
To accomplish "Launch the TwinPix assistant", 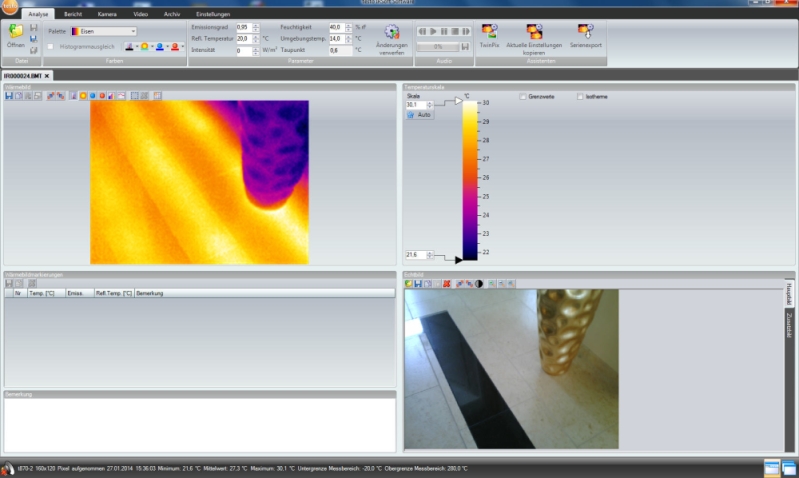I will (x=489, y=32).
